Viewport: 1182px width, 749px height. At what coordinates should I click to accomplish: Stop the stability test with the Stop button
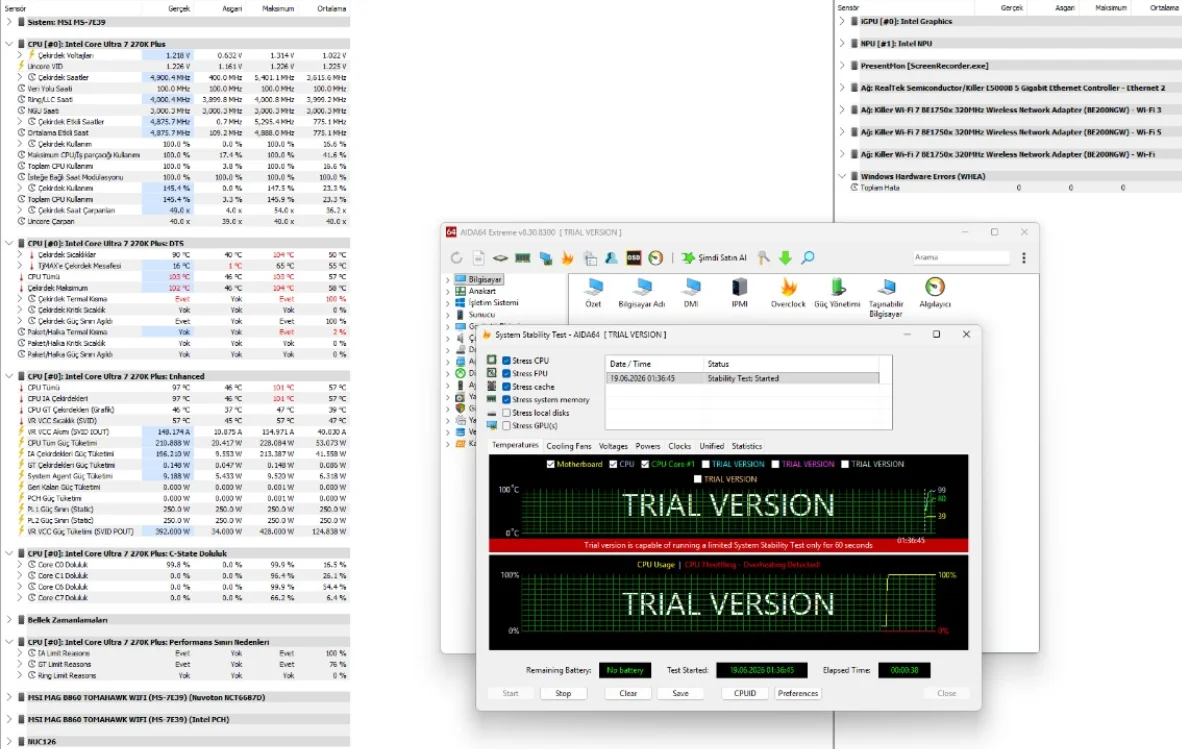(x=563, y=693)
